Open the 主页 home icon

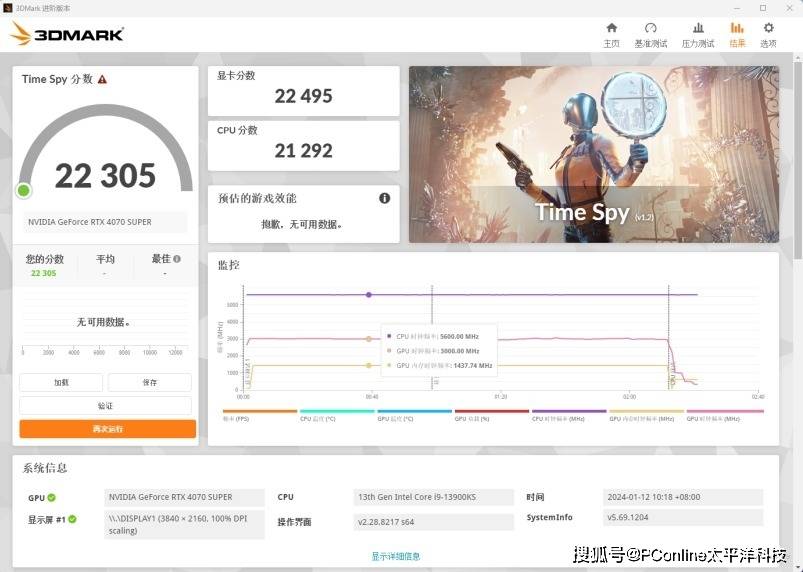click(x=611, y=35)
